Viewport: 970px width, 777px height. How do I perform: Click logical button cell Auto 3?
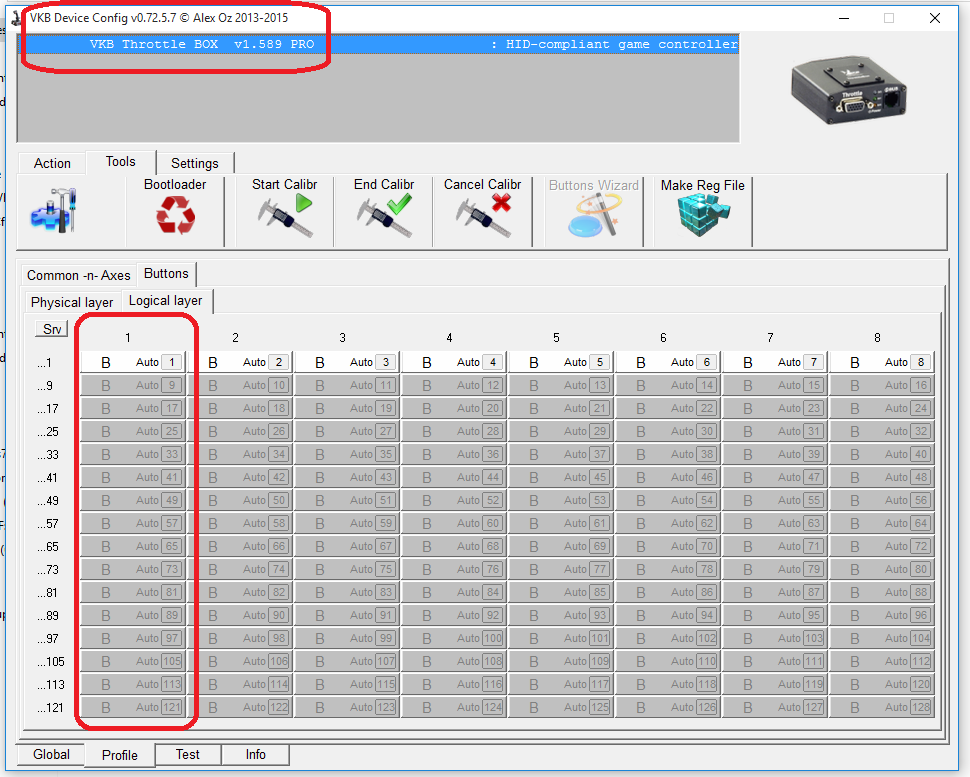click(348, 363)
